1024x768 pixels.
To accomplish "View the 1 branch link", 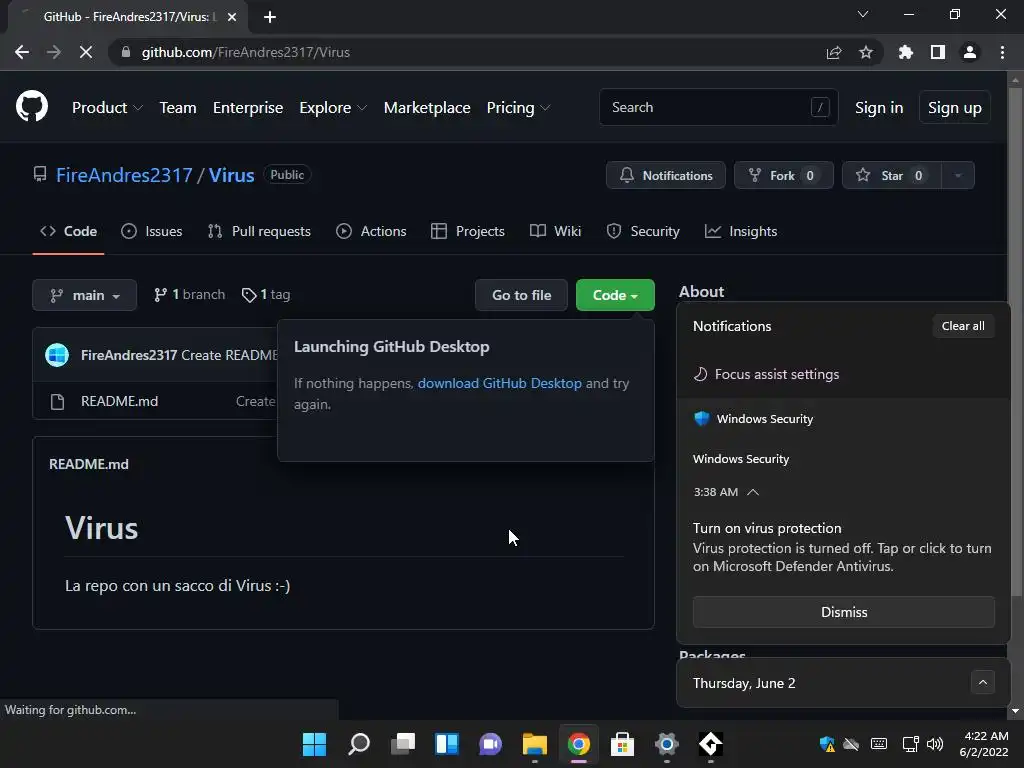I will (x=189, y=295).
